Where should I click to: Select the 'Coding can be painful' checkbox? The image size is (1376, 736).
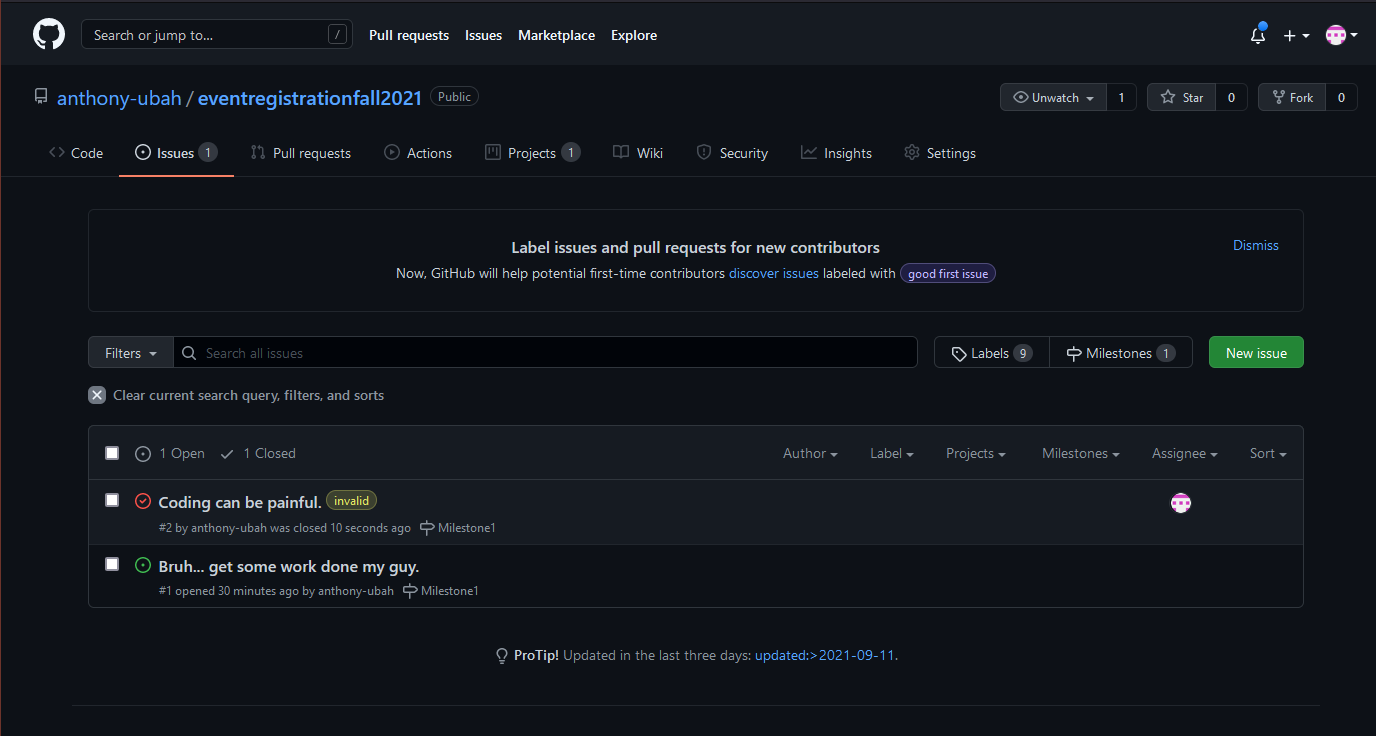(x=112, y=500)
